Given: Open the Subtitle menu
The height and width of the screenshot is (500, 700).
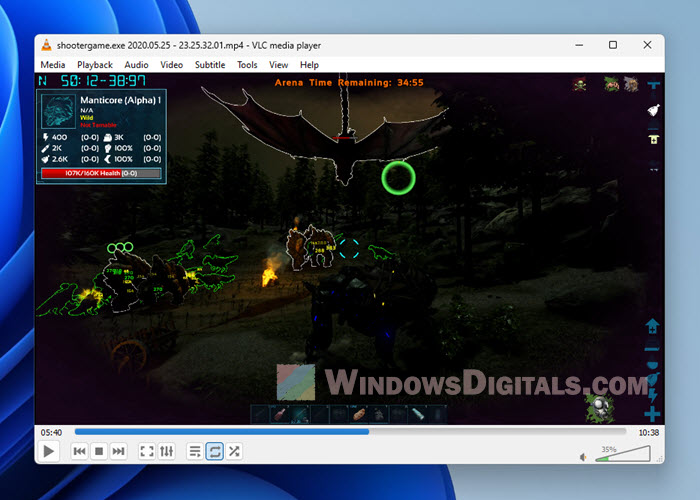Looking at the screenshot, I should 210,65.
